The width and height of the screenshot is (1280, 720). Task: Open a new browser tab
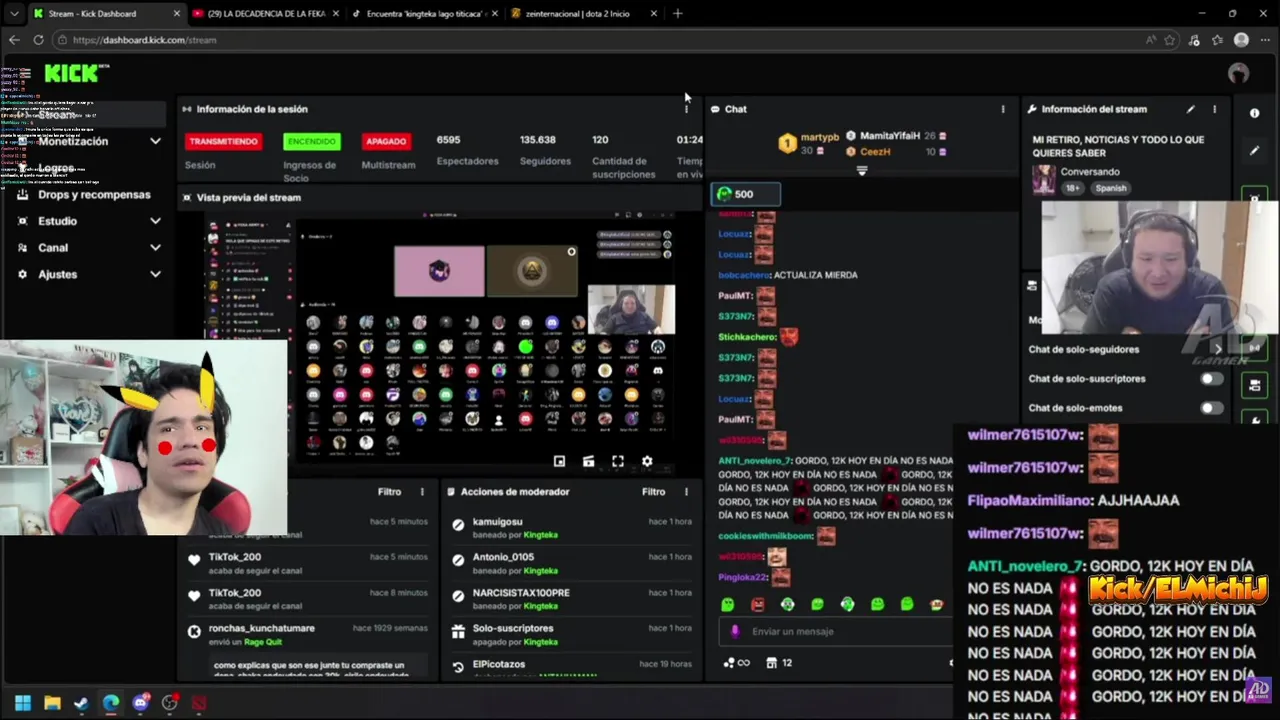pos(677,14)
